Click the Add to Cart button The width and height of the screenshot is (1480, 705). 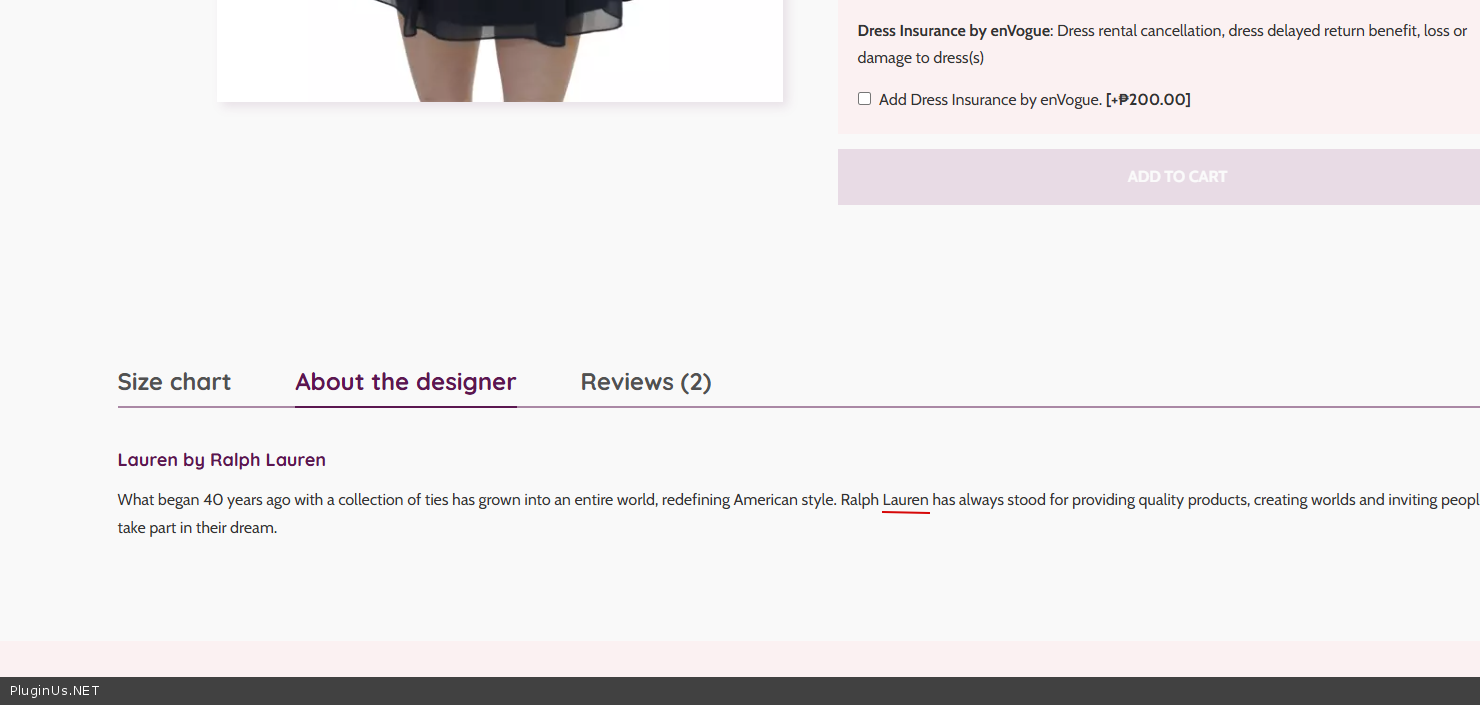pos(1176,177)
